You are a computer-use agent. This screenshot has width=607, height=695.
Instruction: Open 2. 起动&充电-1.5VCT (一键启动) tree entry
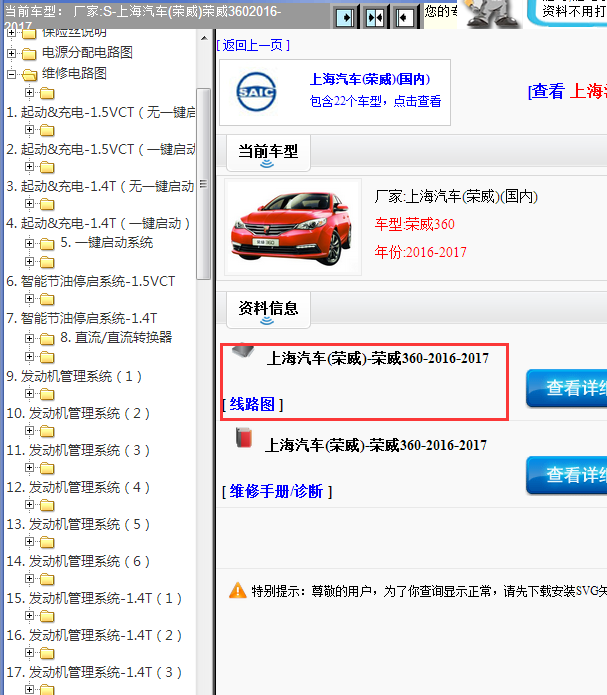(x=101, y=149)
